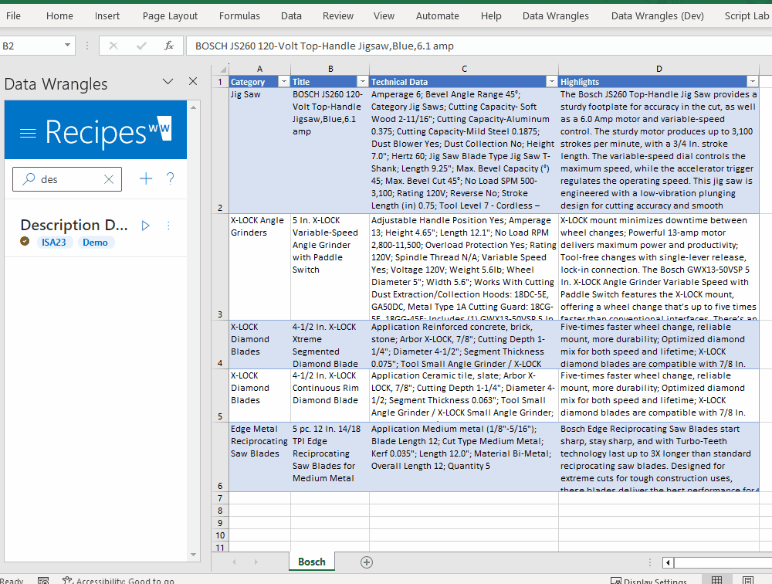Switch to Page Layout view icon
The width and height of the screenshot is (772, 584).
coord(747,580)
